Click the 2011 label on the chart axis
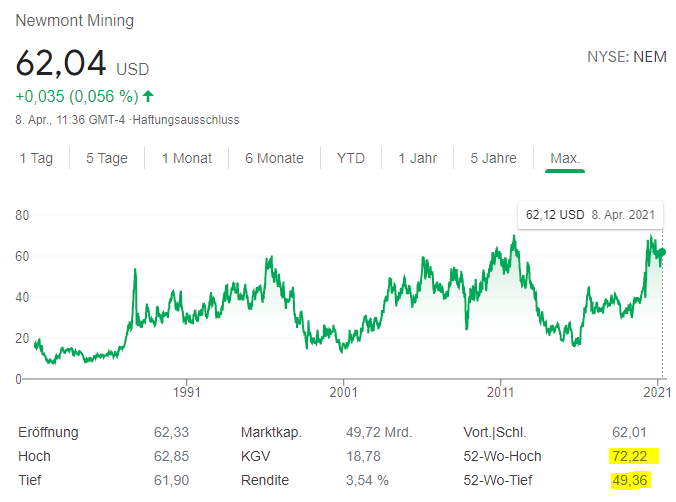This screenshot has width=676, height=502. [x=500, y=392]
